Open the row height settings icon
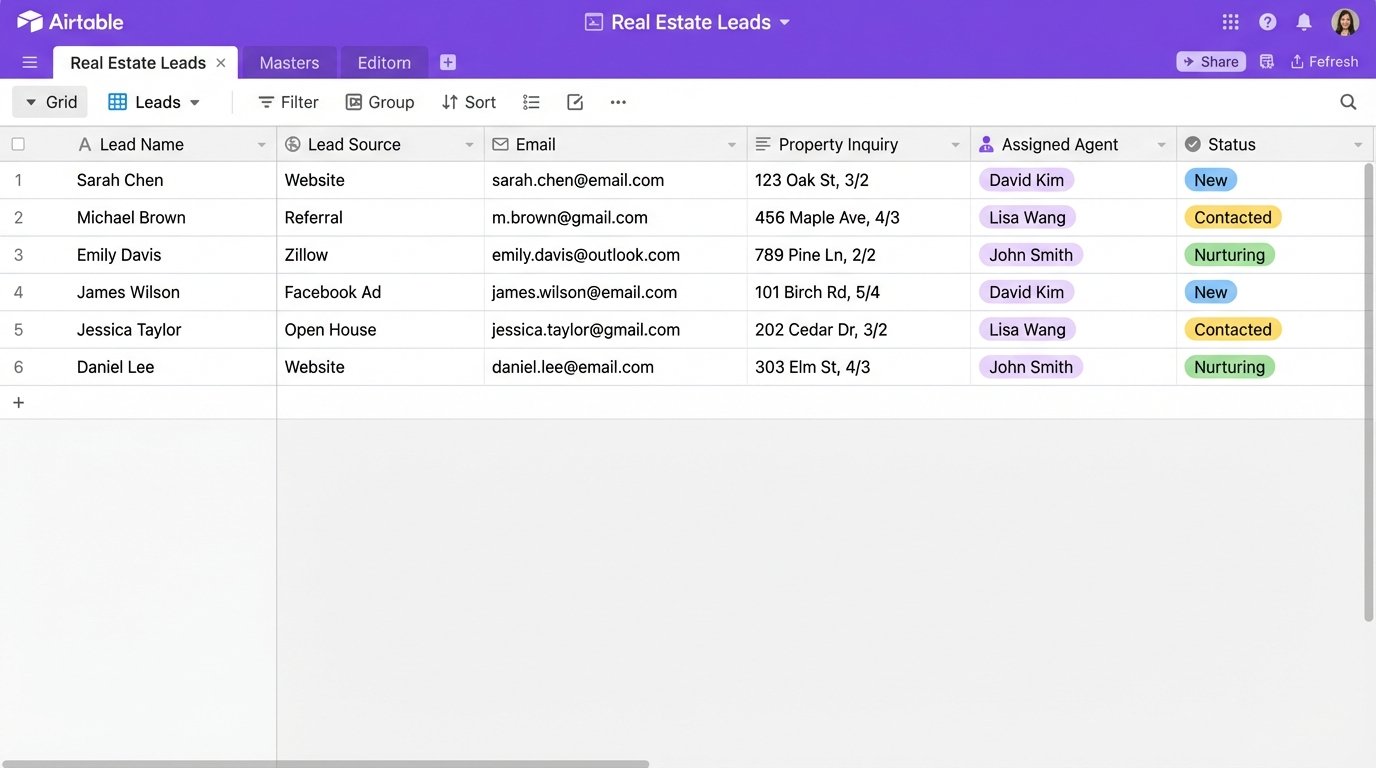Image resolution: width=1376 pixels, height=768 pixels. coord(531,101)
